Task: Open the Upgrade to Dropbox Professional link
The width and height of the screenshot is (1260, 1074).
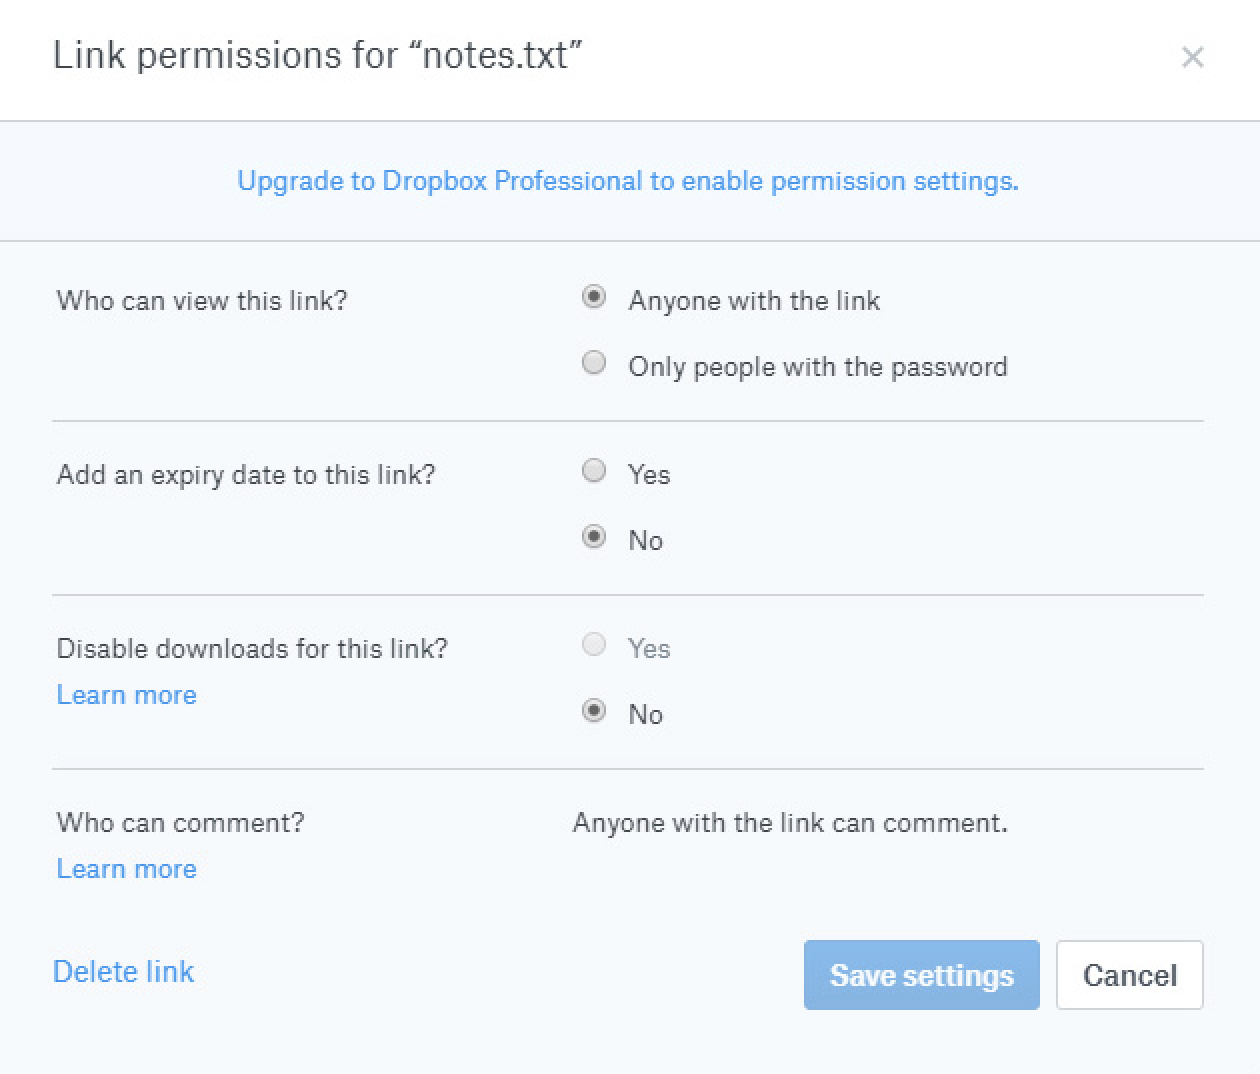Action: coord(627,181)
